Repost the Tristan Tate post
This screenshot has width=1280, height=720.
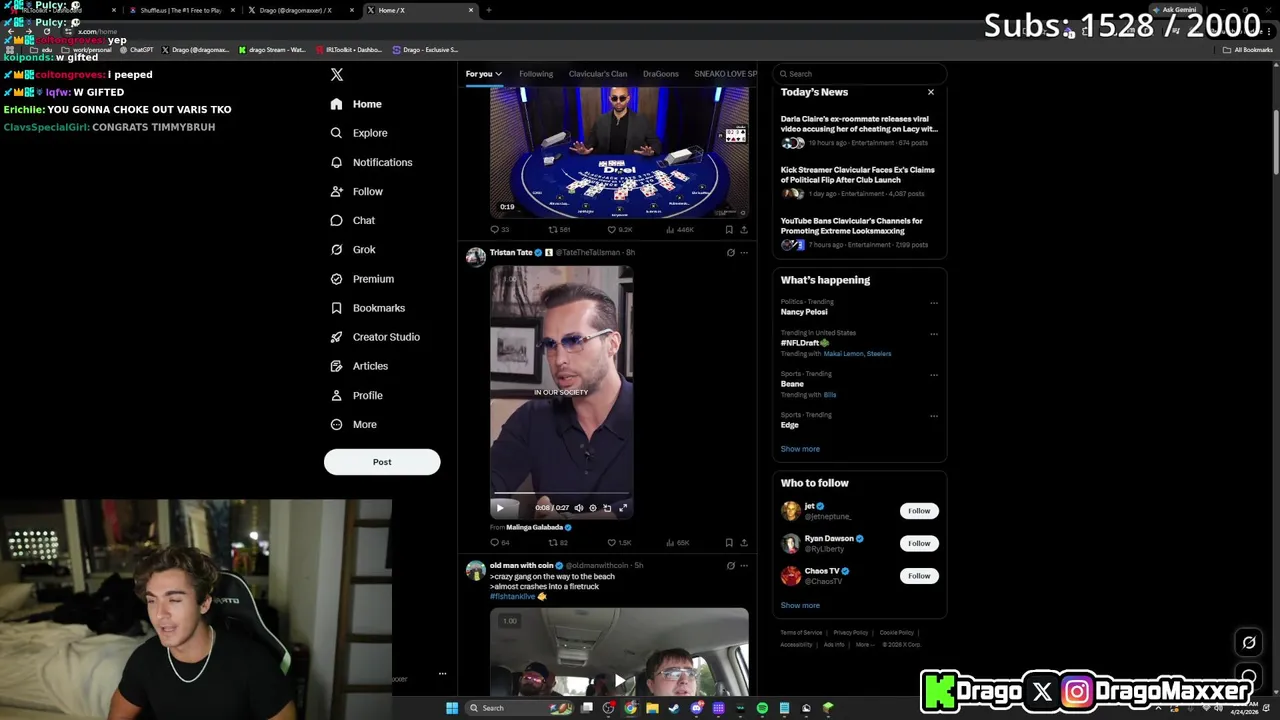pyautogui.click(x=558, y=543)
